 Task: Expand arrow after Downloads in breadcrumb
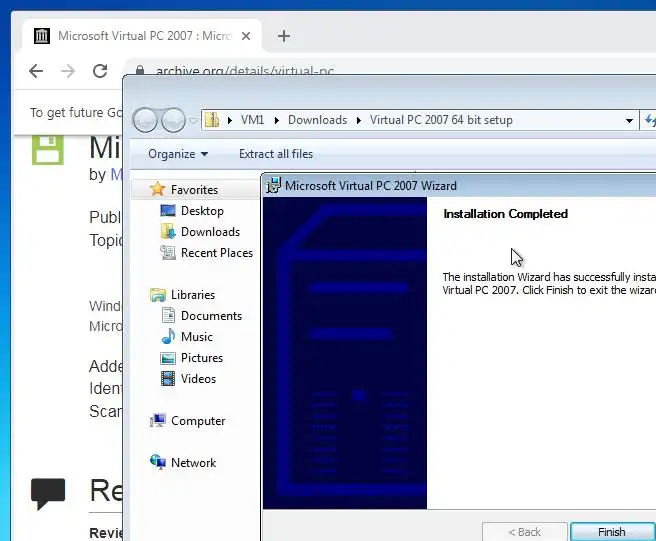359,121
